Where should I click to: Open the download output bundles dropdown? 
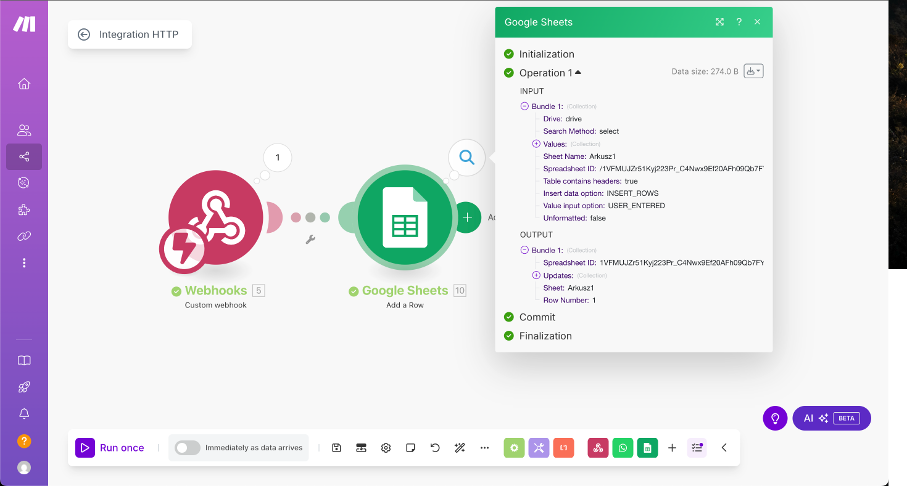[x=753, y=71]
